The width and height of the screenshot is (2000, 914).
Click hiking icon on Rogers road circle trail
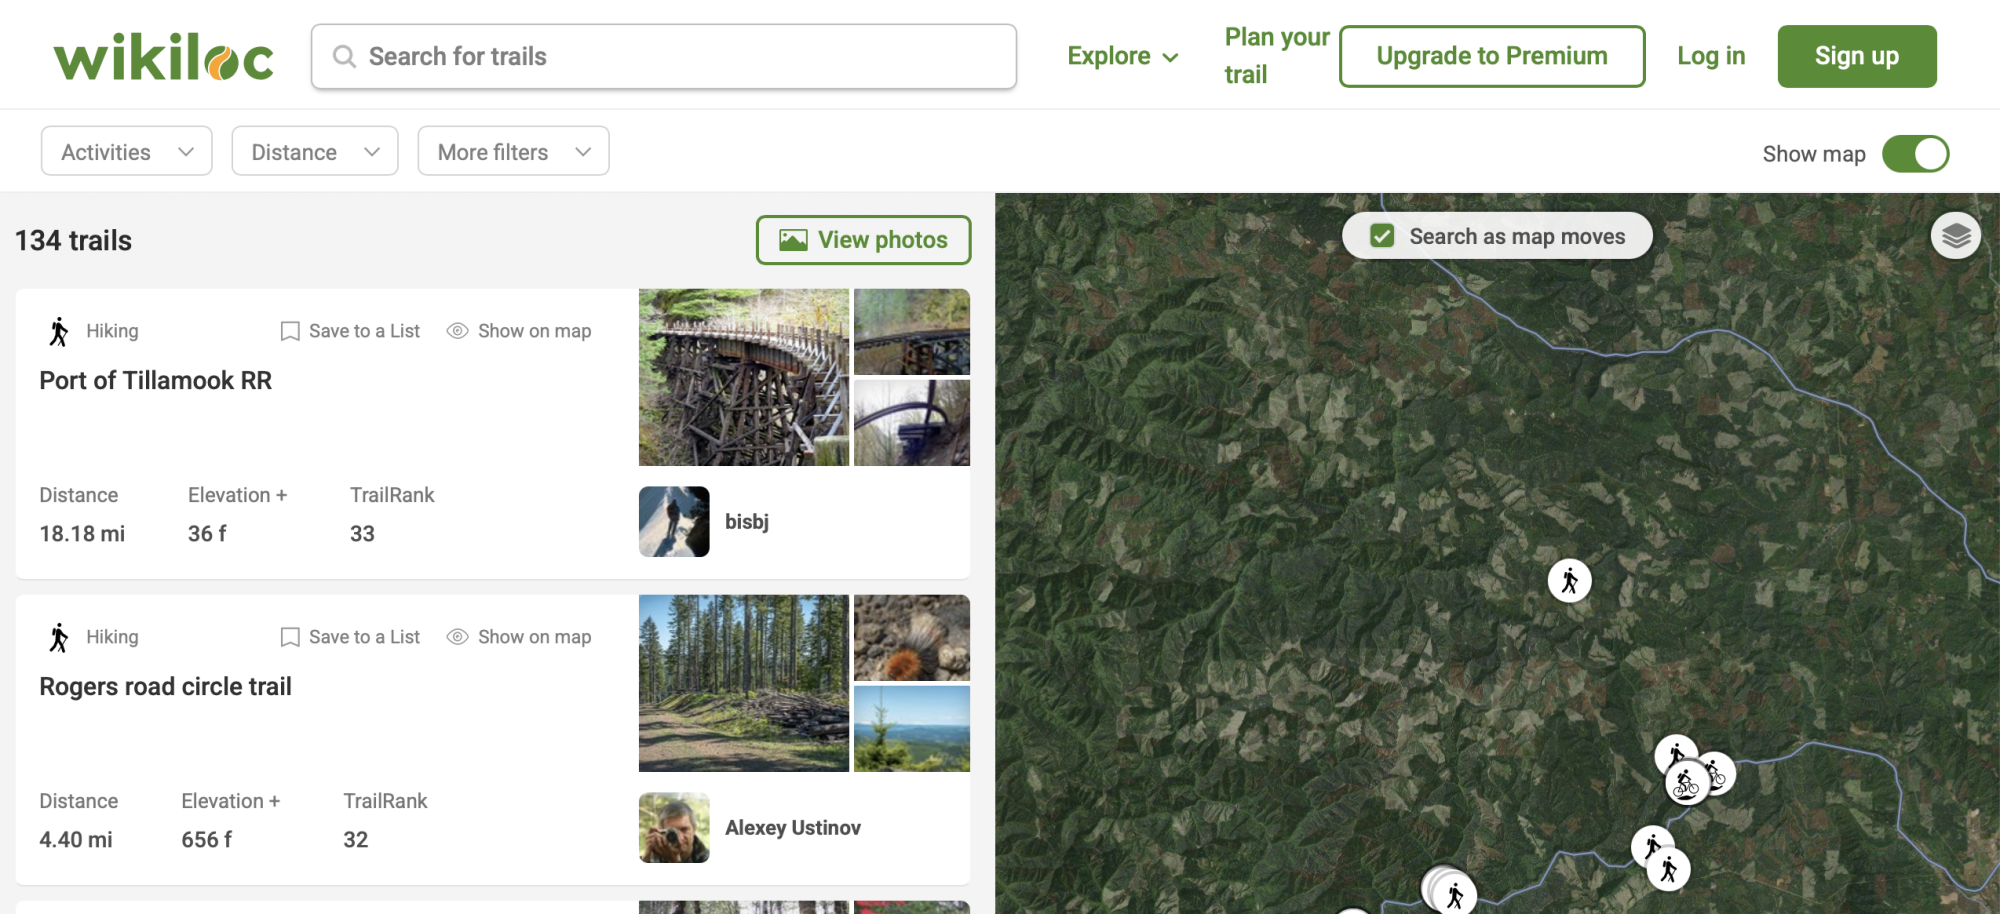[59, 637]
